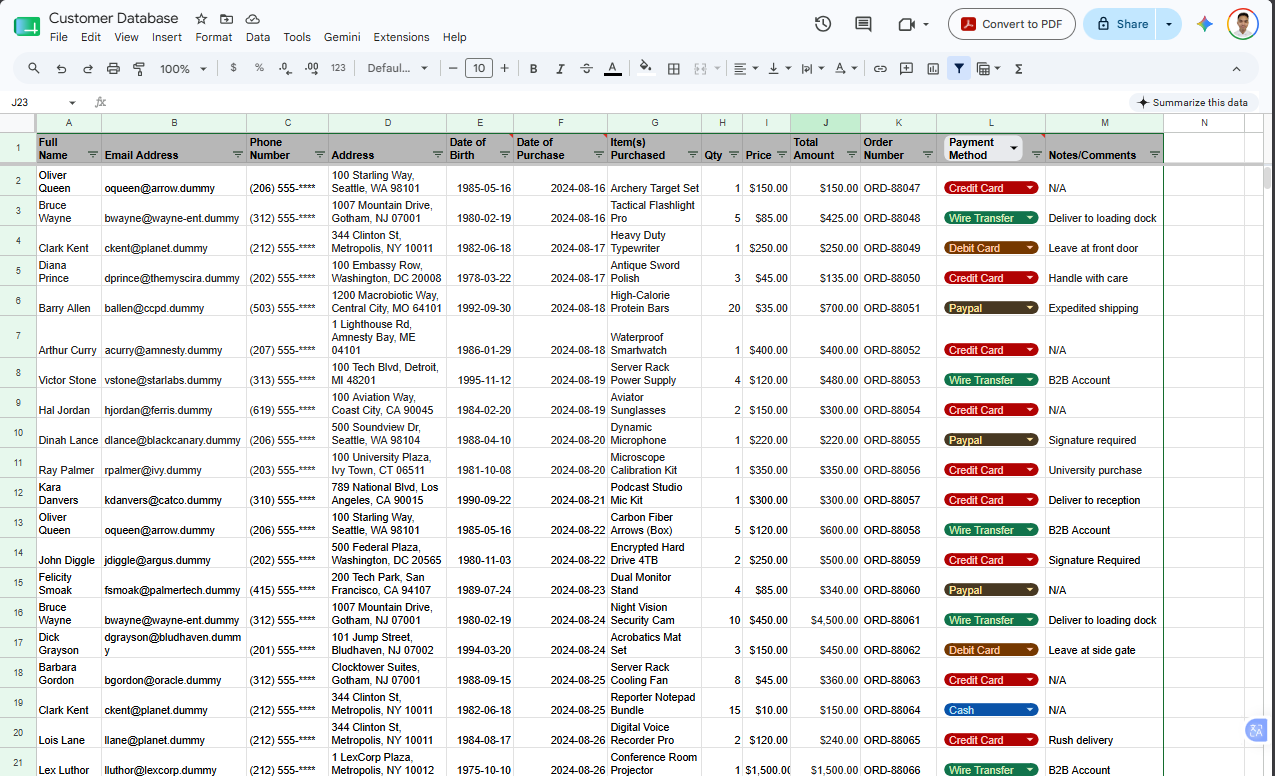View the cloud document status
The image size is (1275, 776).
pos(253,19)
